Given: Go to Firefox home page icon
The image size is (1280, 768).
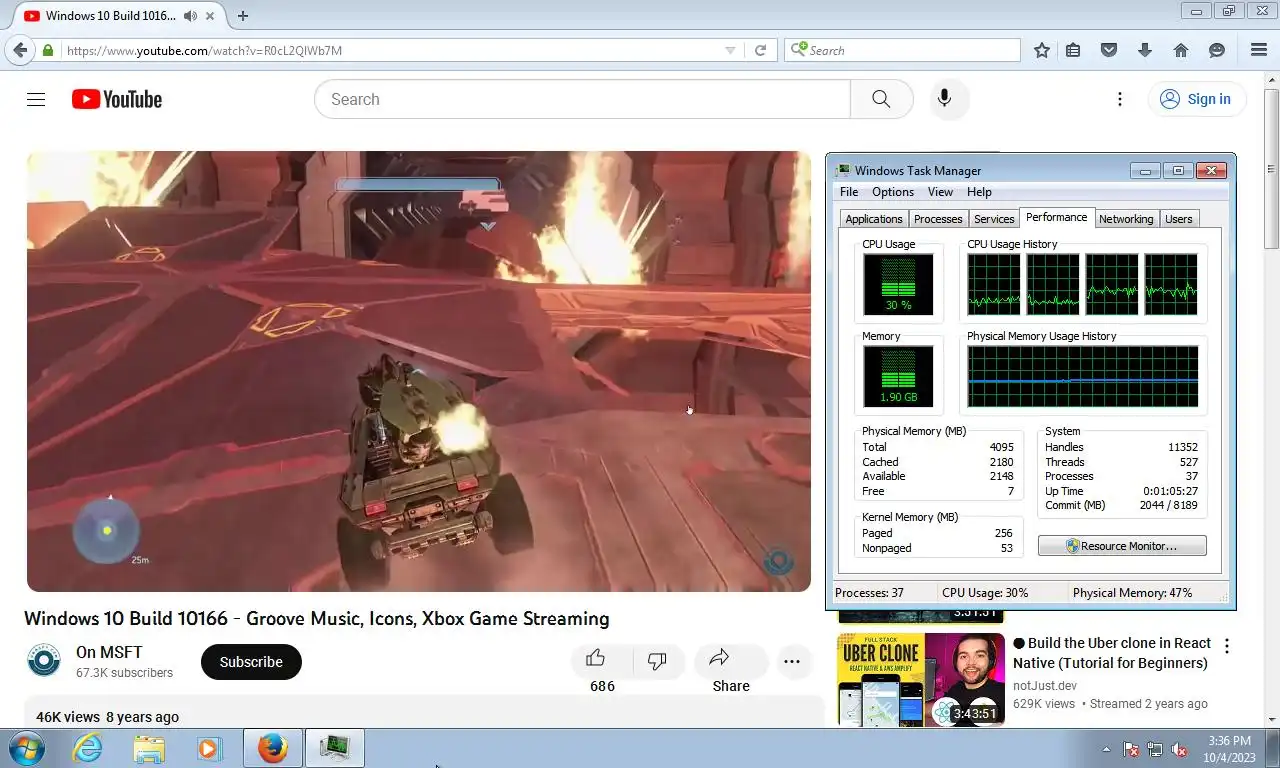Looking at the screenshot, I should click(x=1181, y=50).
